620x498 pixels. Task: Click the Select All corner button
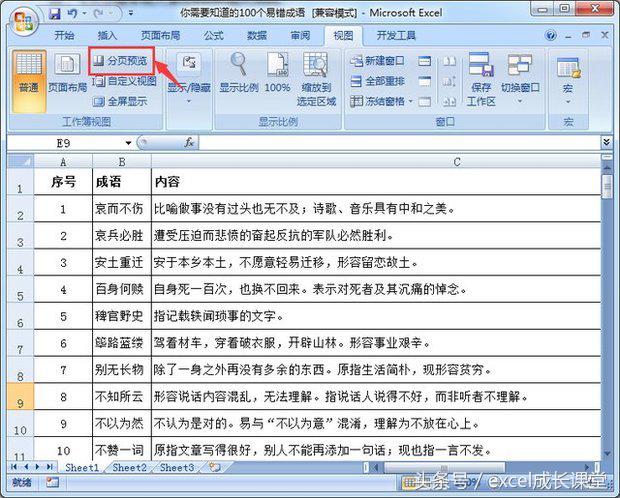click(x=21, y=161)
